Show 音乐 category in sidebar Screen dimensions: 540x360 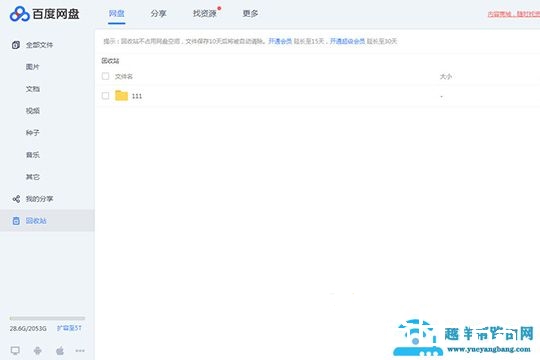(x=33, y=155)
